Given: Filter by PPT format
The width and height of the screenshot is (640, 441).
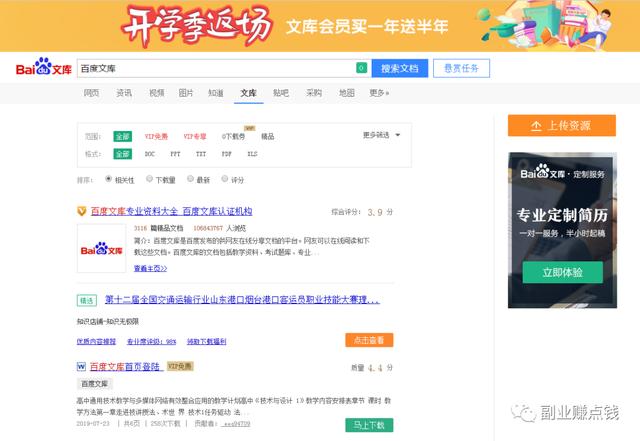Looking at the screenshot, I should point(175,154).
